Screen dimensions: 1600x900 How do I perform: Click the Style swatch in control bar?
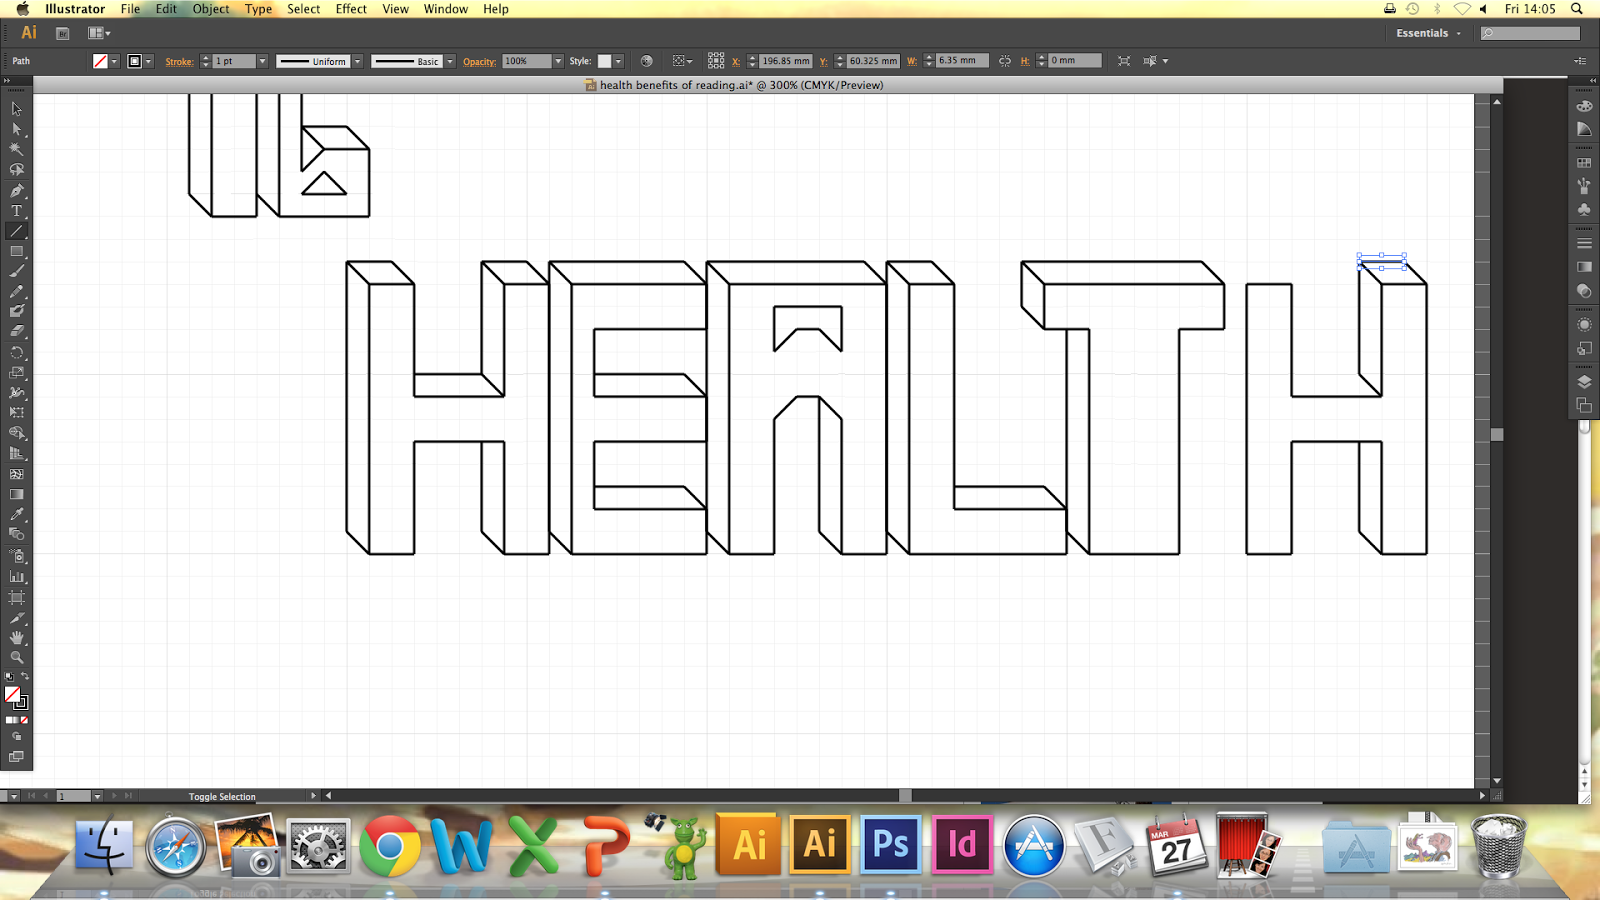604,61
